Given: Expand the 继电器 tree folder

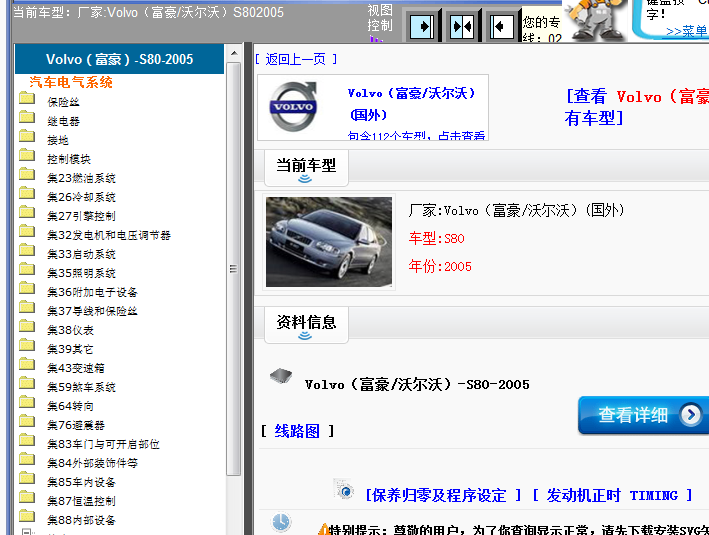Looking at the screenshot, I should point(63,121).
